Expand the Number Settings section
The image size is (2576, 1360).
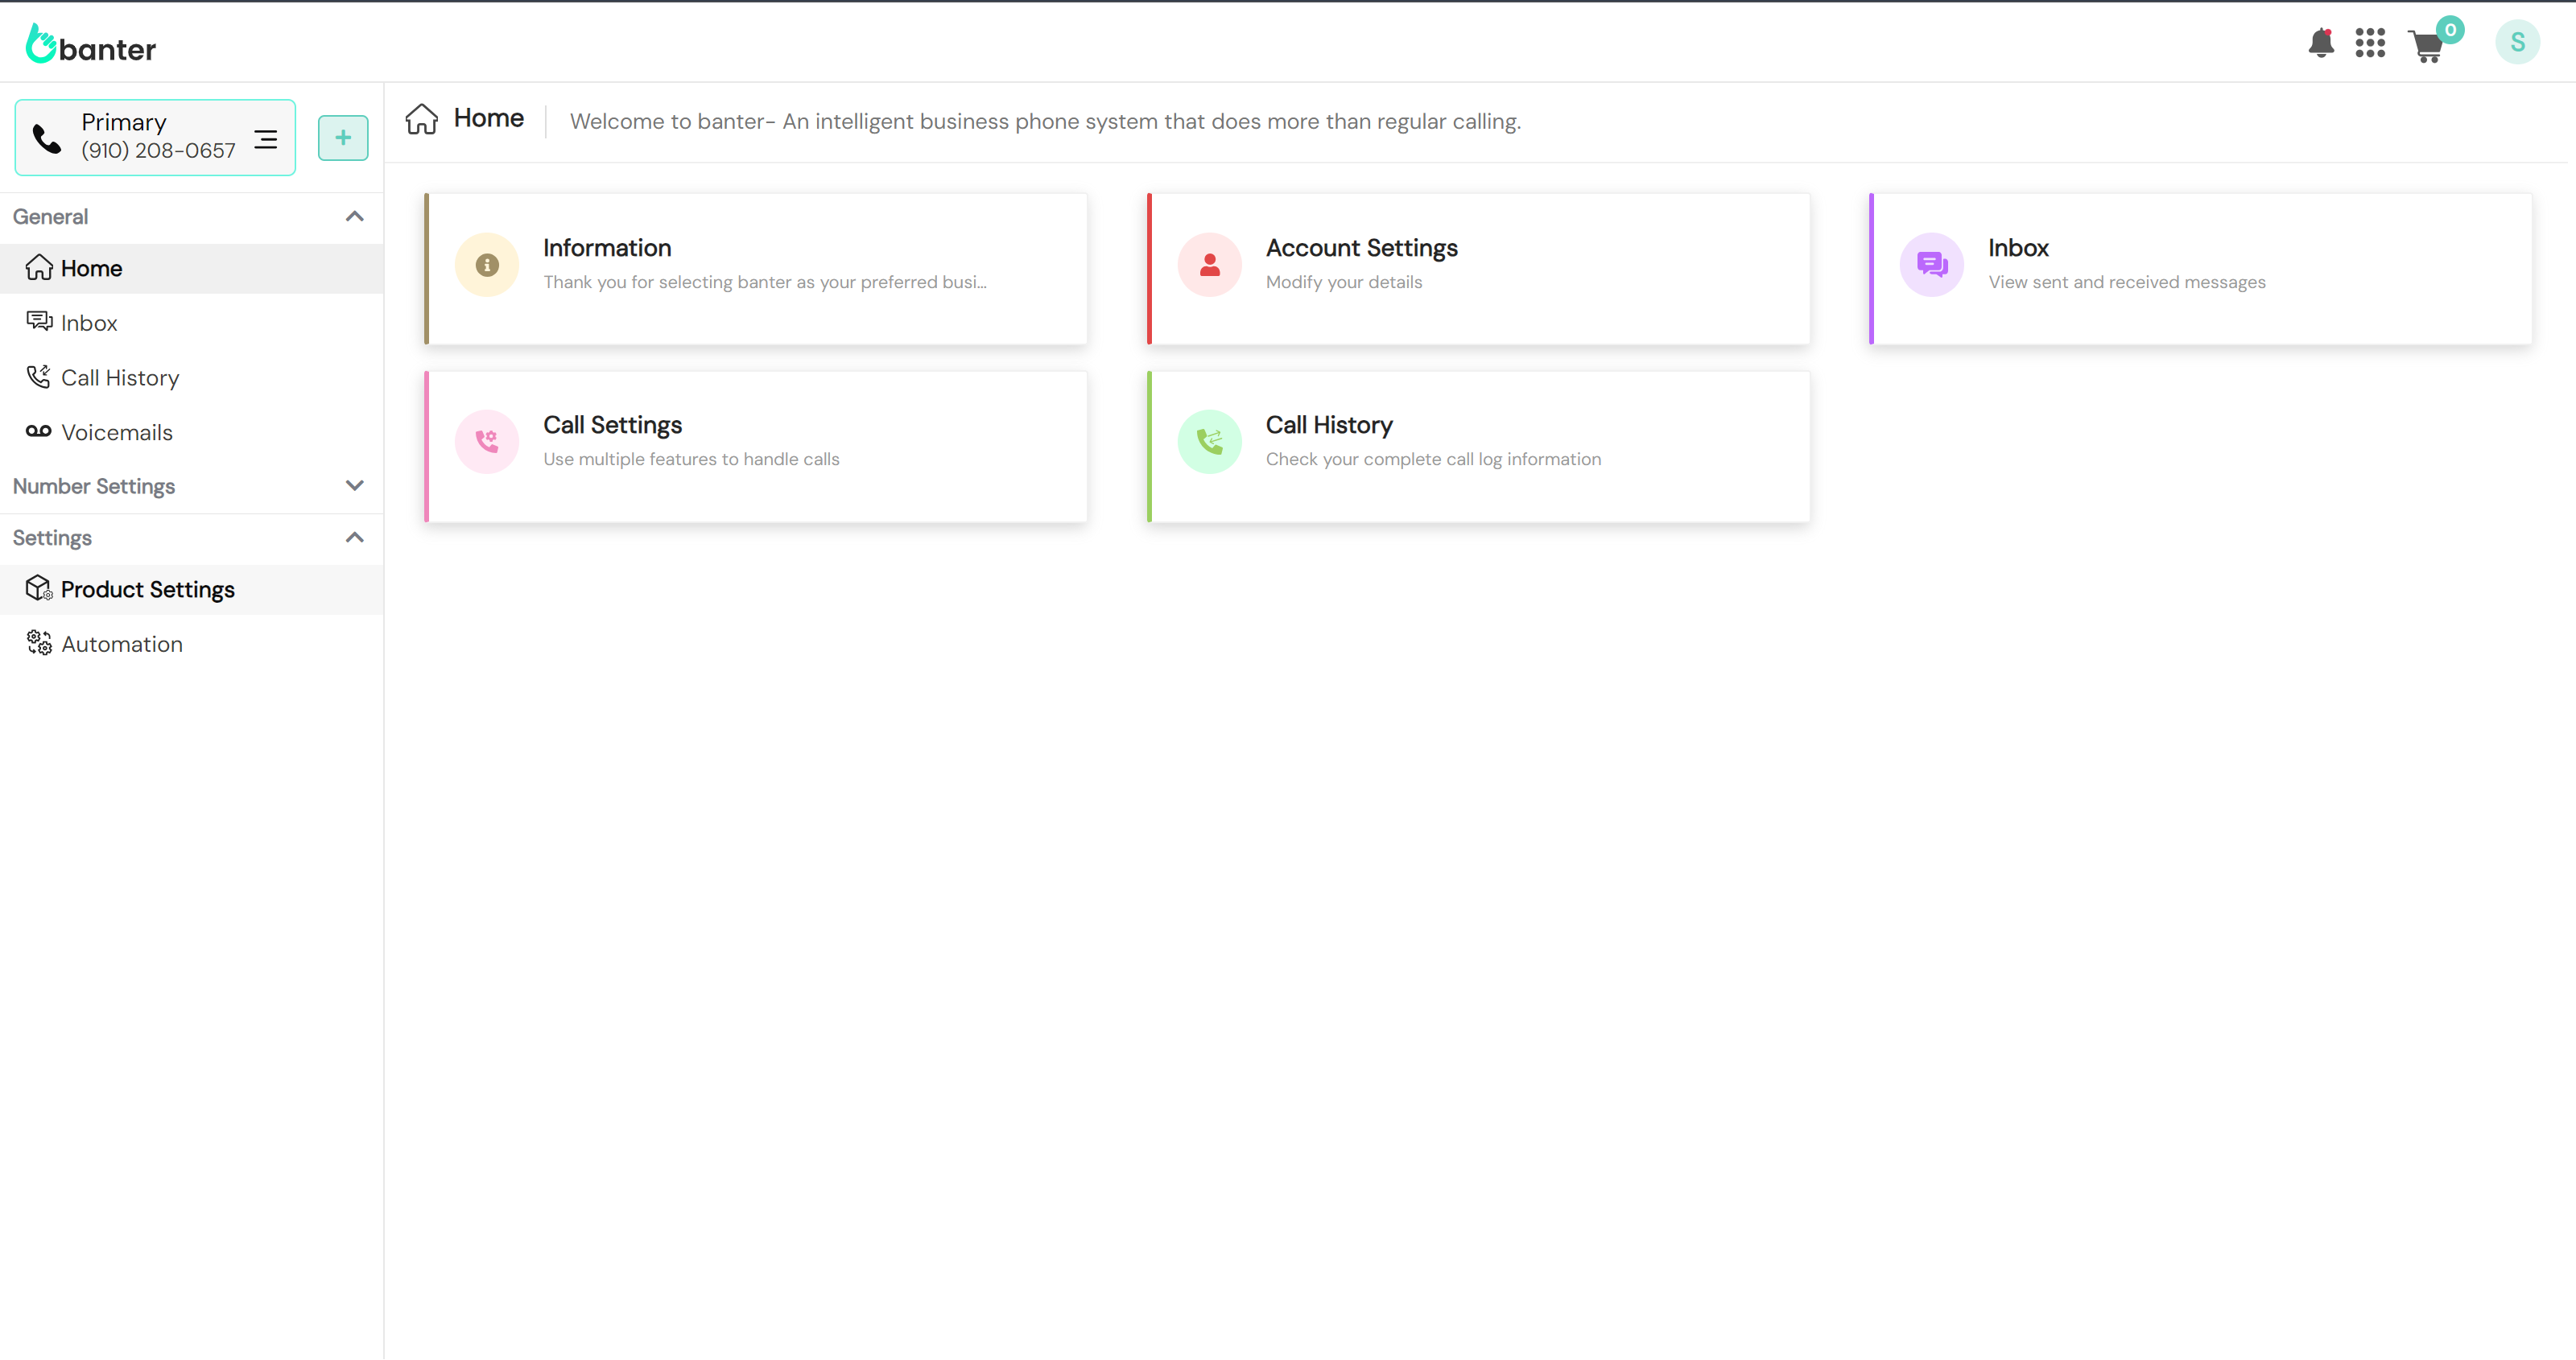[354, 486]
